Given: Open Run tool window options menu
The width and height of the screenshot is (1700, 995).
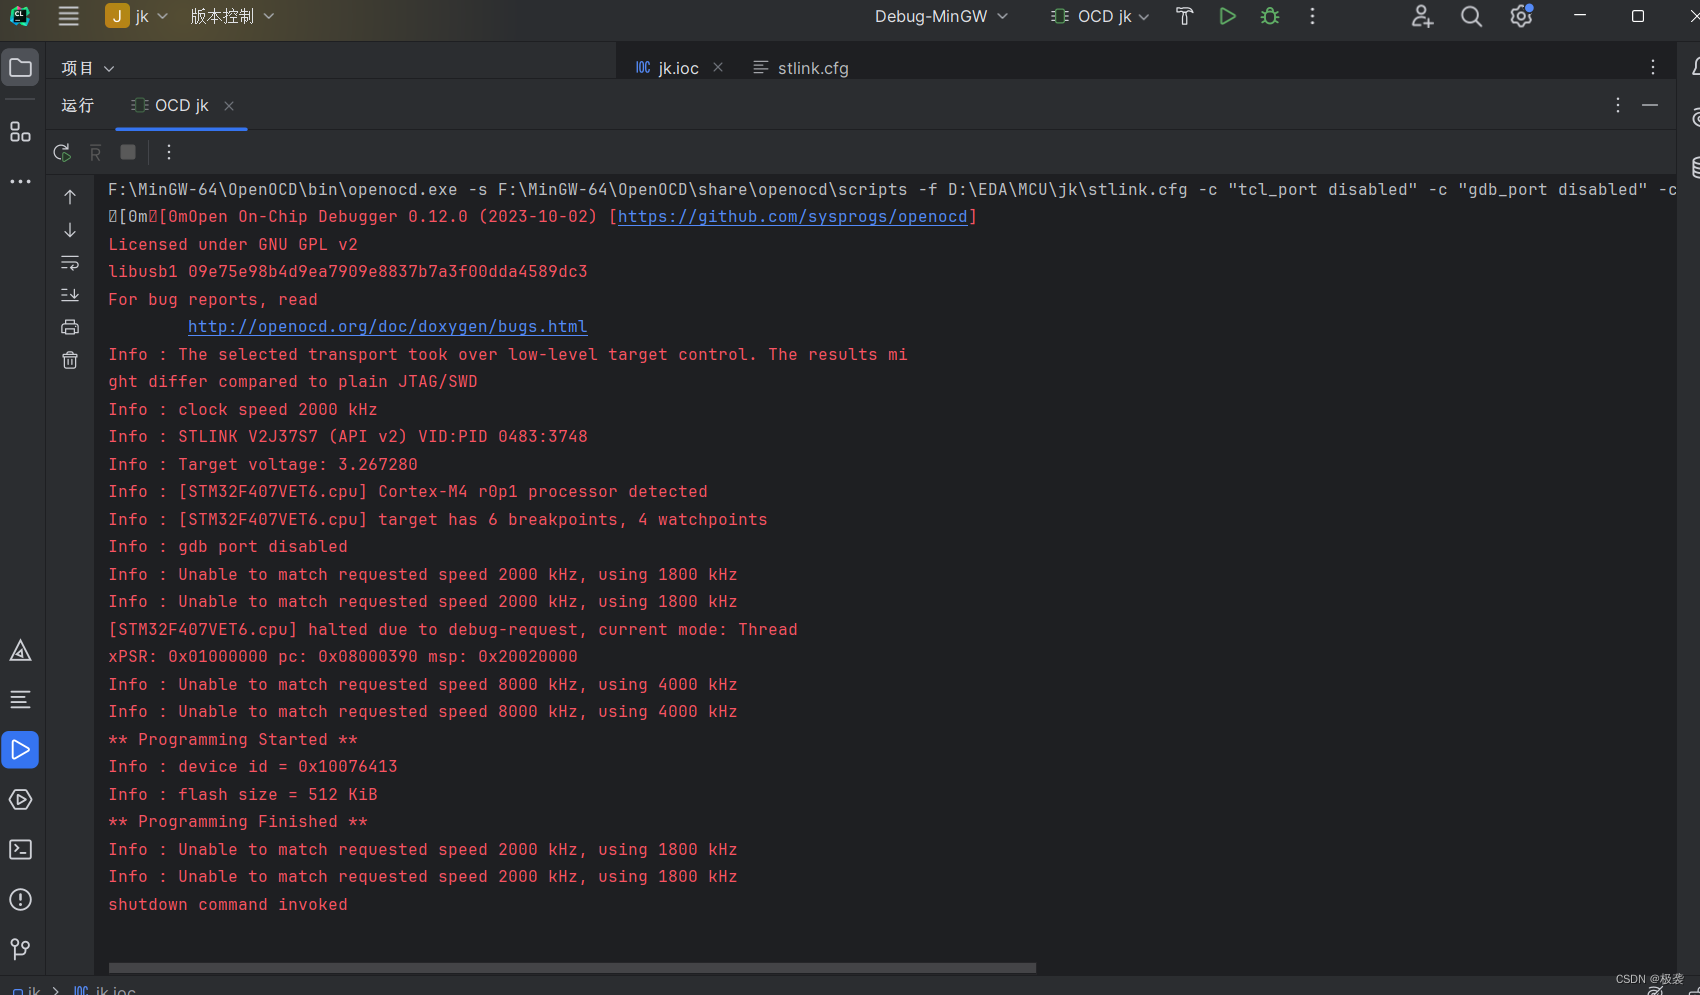Looking at the screenshot, I should [x=1618, y=105].
